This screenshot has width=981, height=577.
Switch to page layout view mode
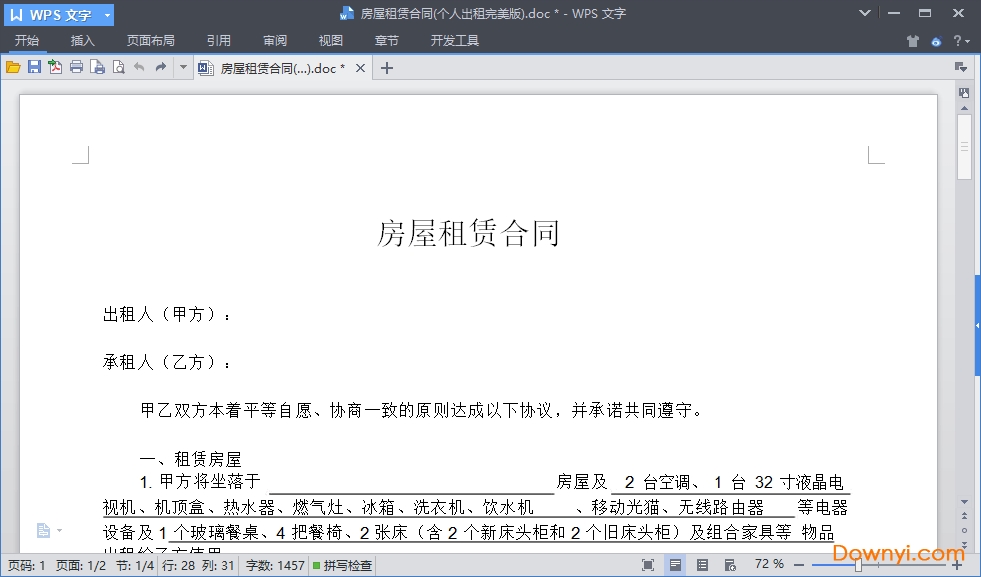tap(676, 565)
